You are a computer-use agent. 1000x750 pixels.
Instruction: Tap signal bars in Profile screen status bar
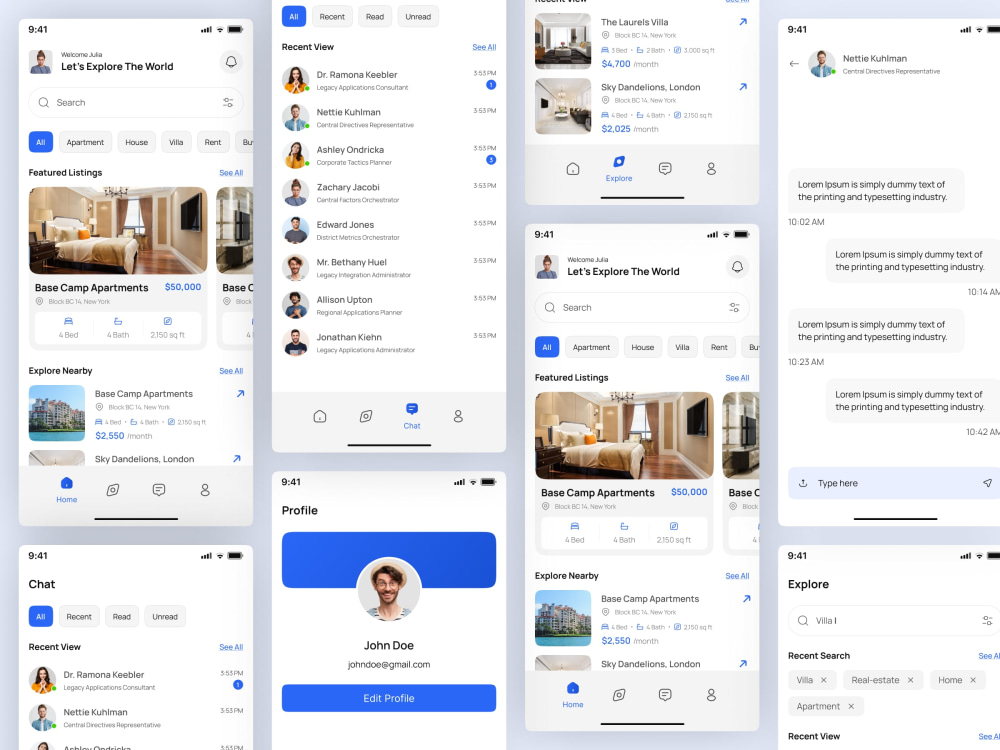coord(459,482)
